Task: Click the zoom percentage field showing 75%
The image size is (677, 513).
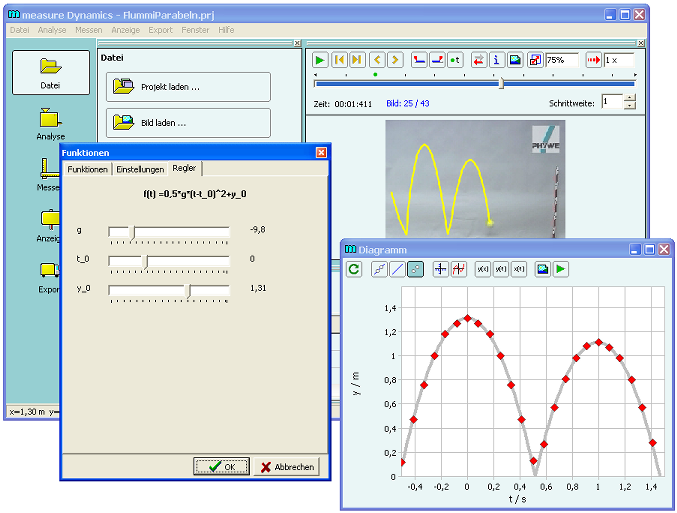Action: point(562,60)
